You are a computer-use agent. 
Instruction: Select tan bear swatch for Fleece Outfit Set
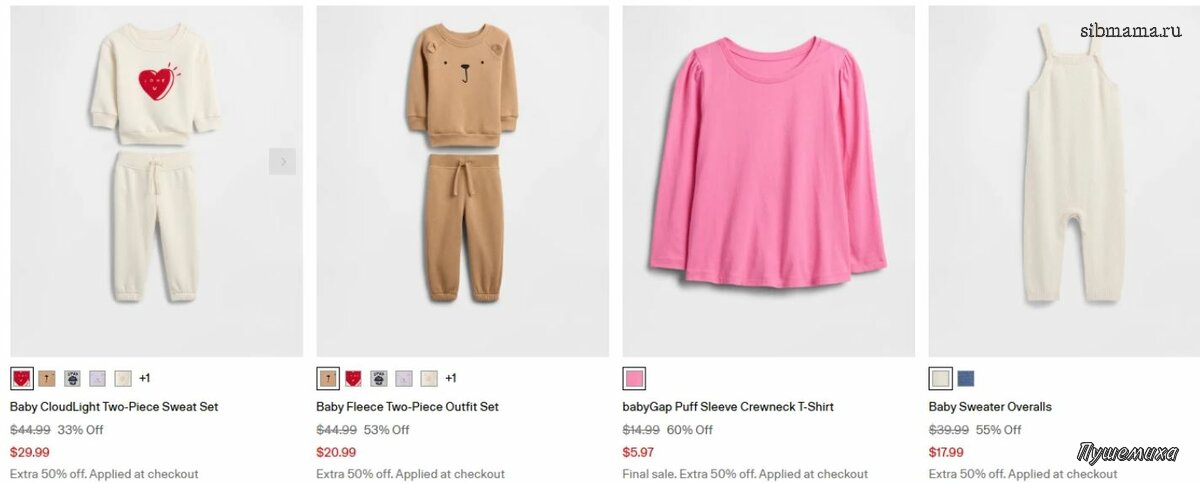(328, 378)
